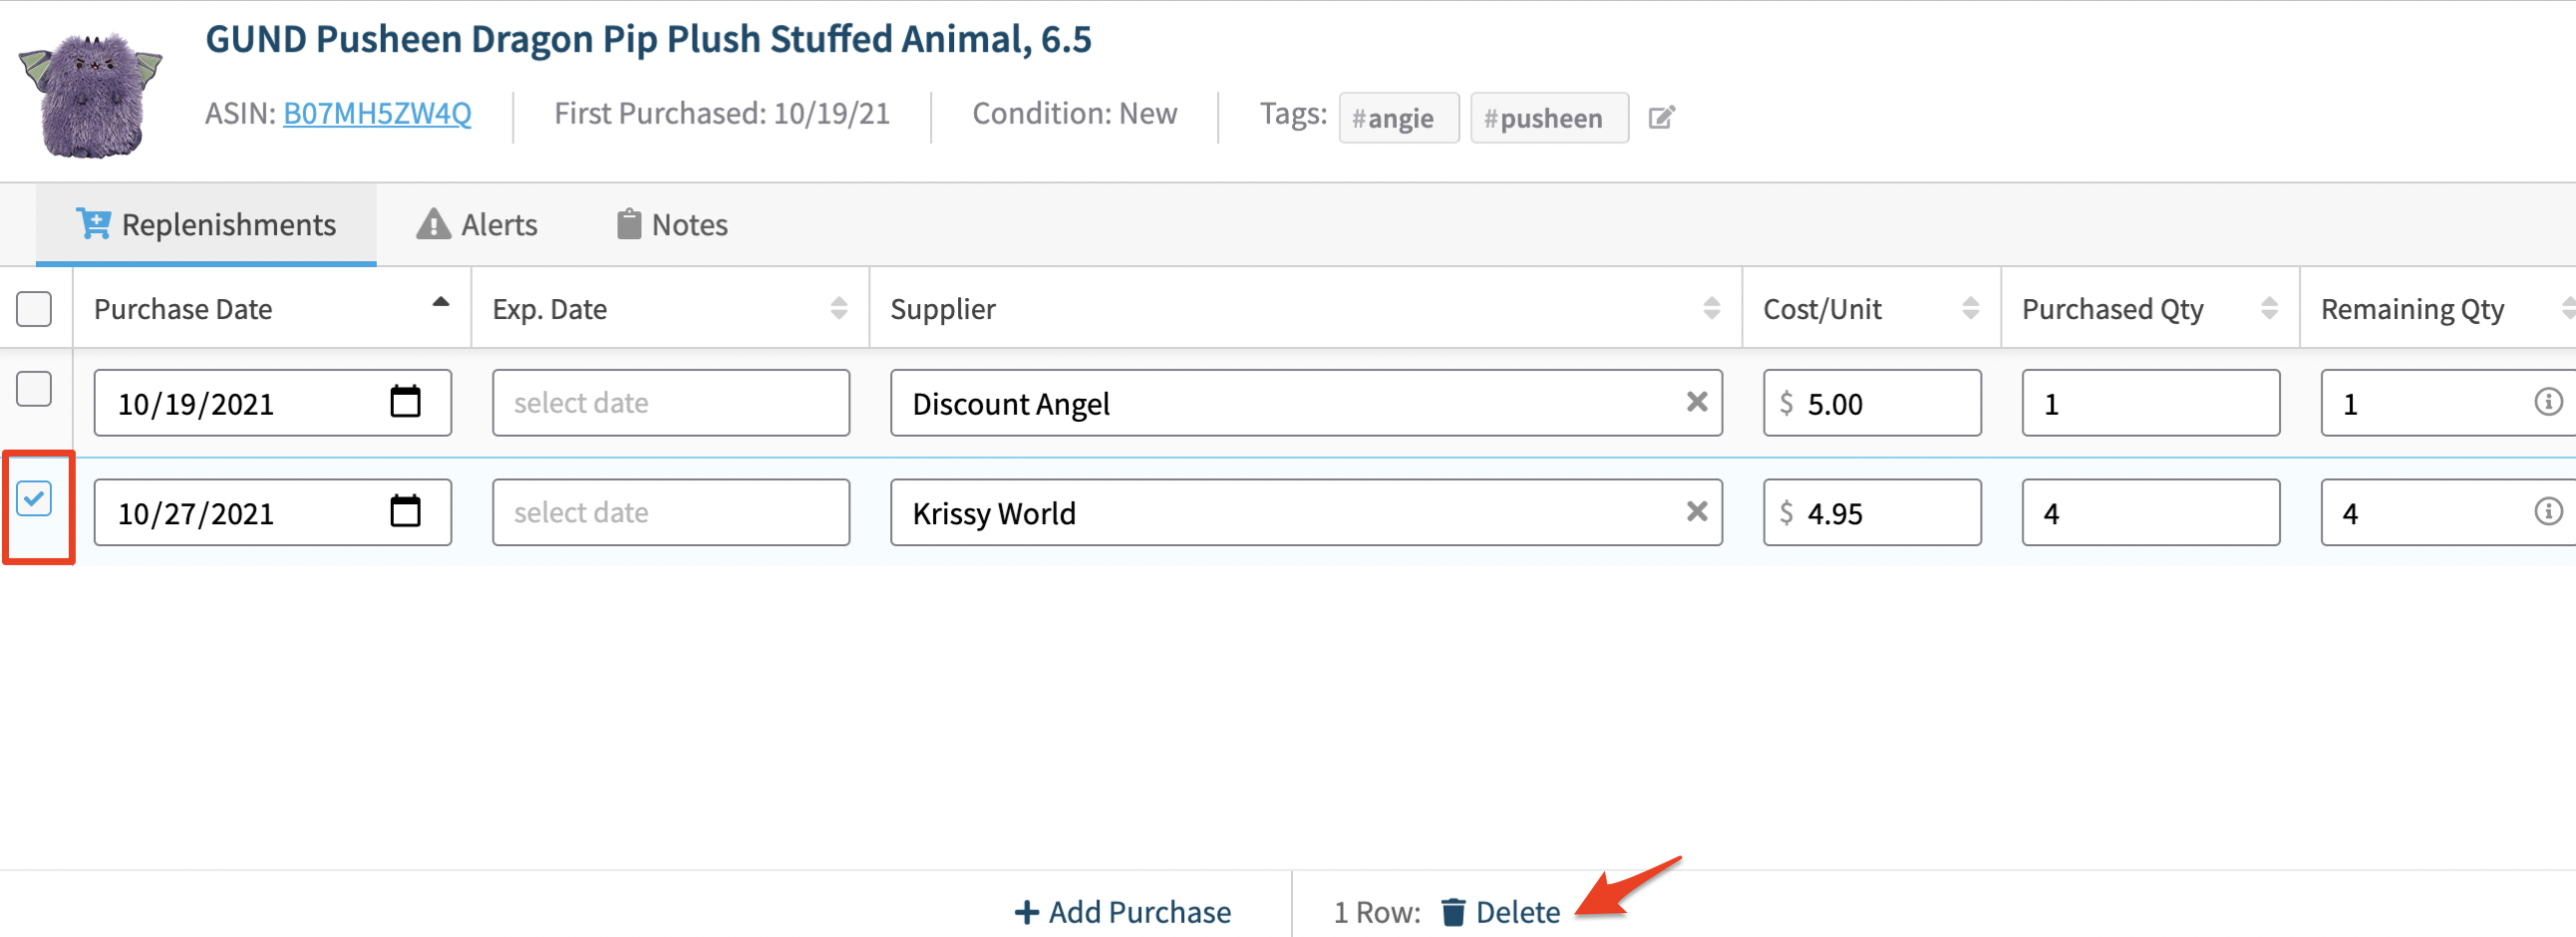Screen dimensions: 2576x937
Task: Switch to the Alerts tab
Action: 477,225
